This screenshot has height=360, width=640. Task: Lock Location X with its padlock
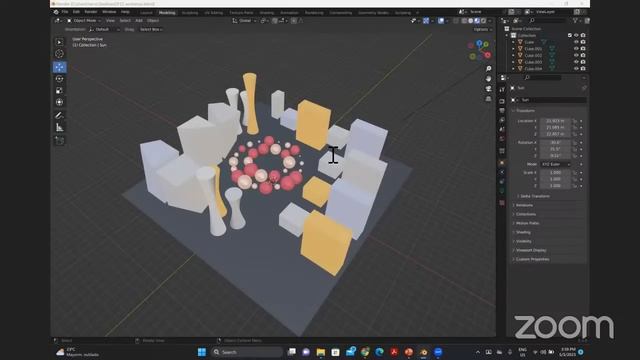575,121
